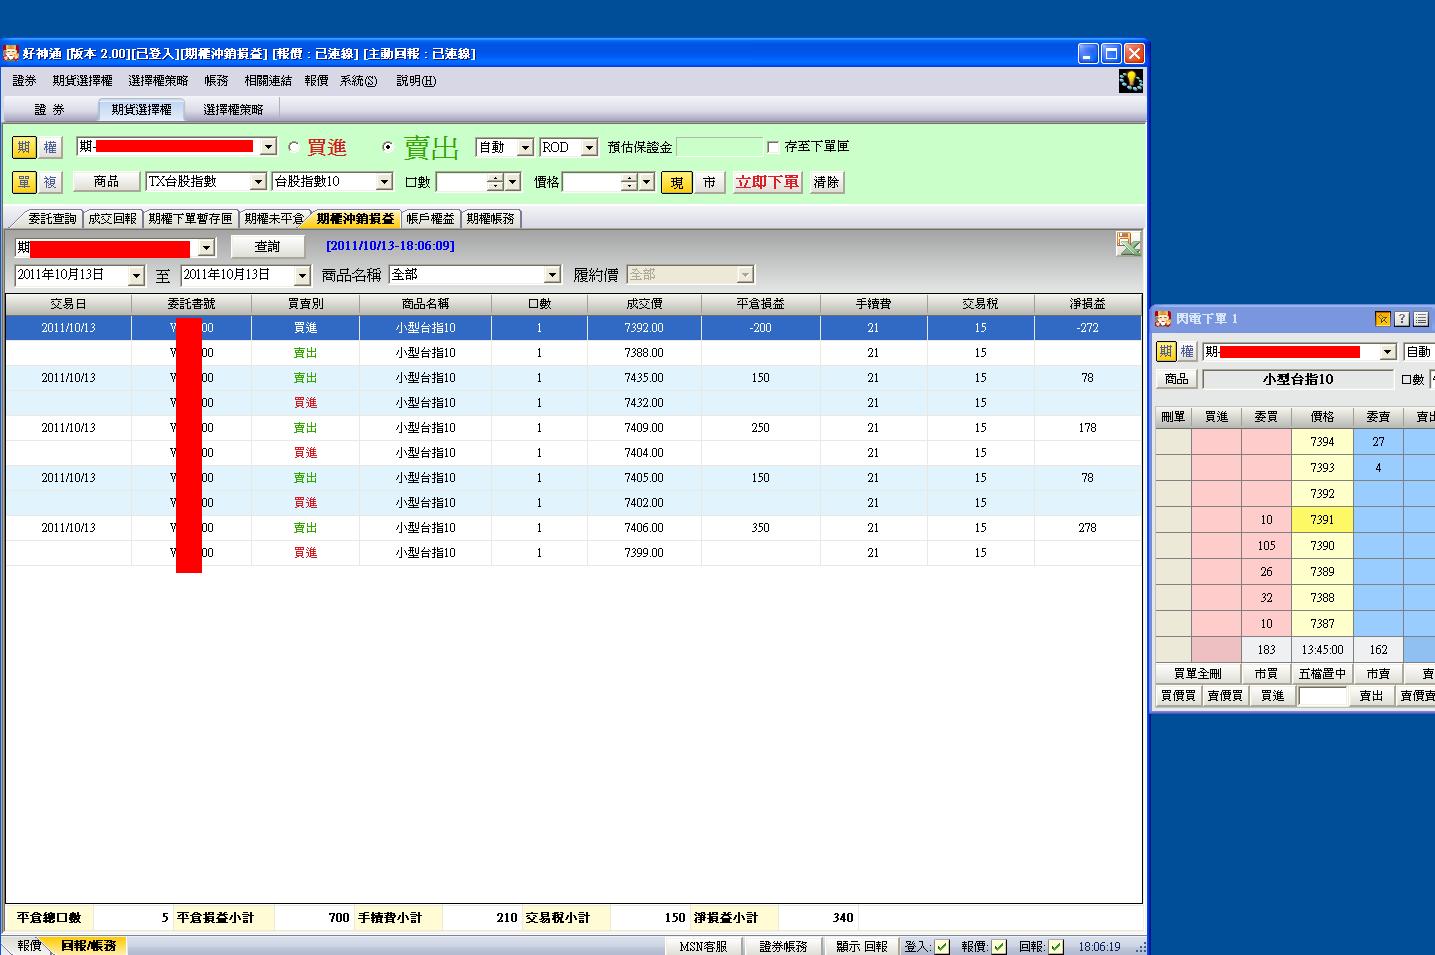Click the 價格 price spinner
The image size is (1435, 955).
tap(629, 182)
